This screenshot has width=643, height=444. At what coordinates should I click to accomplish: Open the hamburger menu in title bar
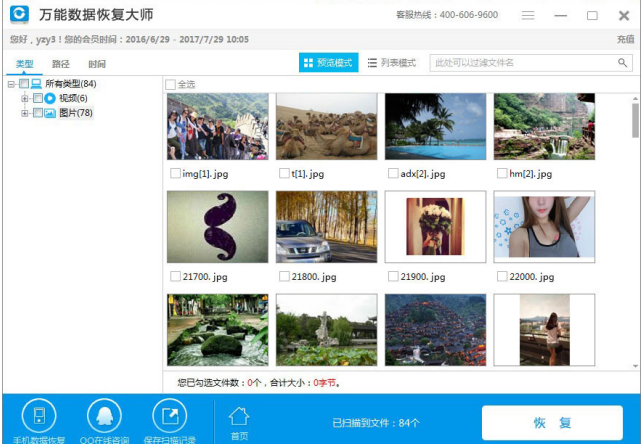click(x=528, y=16)
